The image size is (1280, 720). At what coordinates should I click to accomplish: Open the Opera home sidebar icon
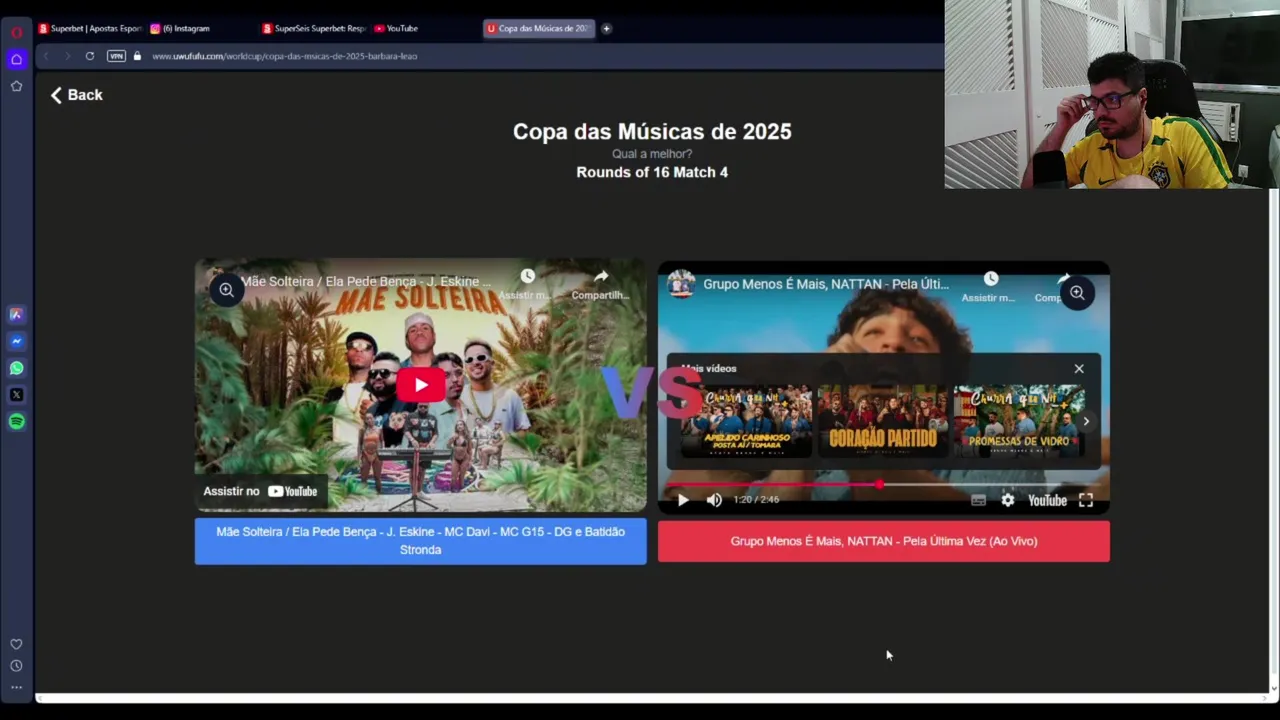pyautogui.click(x=16, y=60)
